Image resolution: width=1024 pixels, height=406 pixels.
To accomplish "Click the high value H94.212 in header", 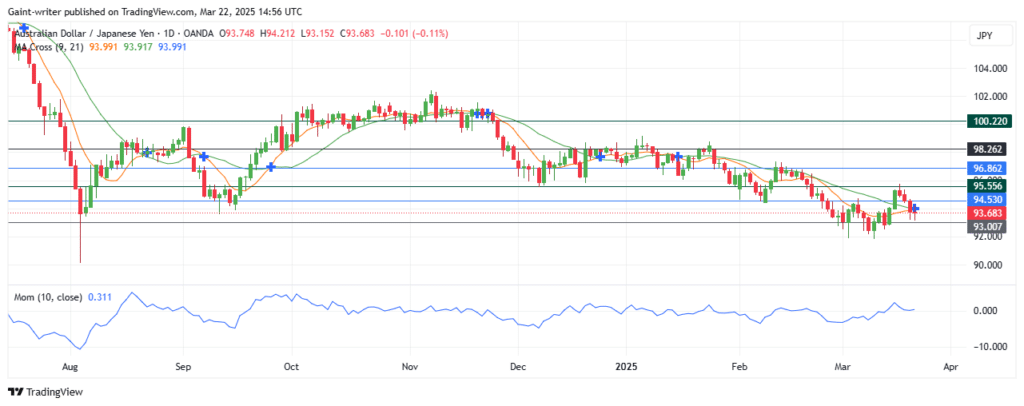I will (x=276, y=33).
